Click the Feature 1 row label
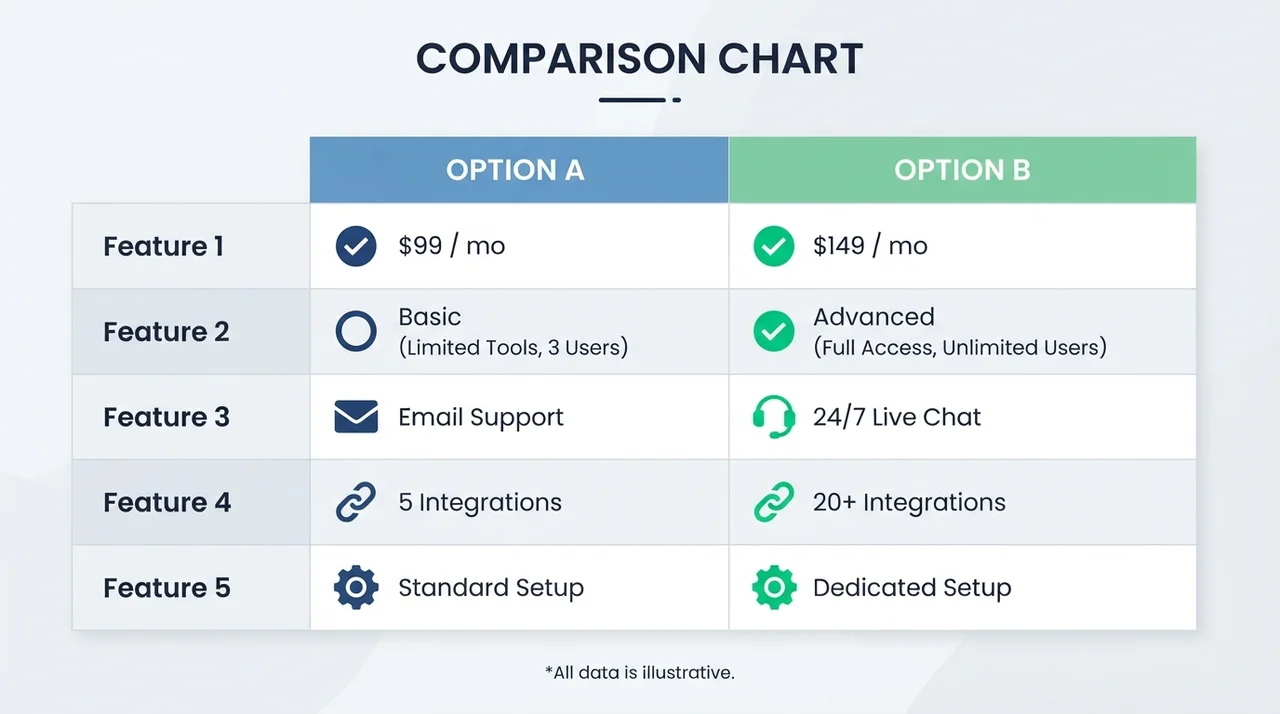 click(164, 246)
